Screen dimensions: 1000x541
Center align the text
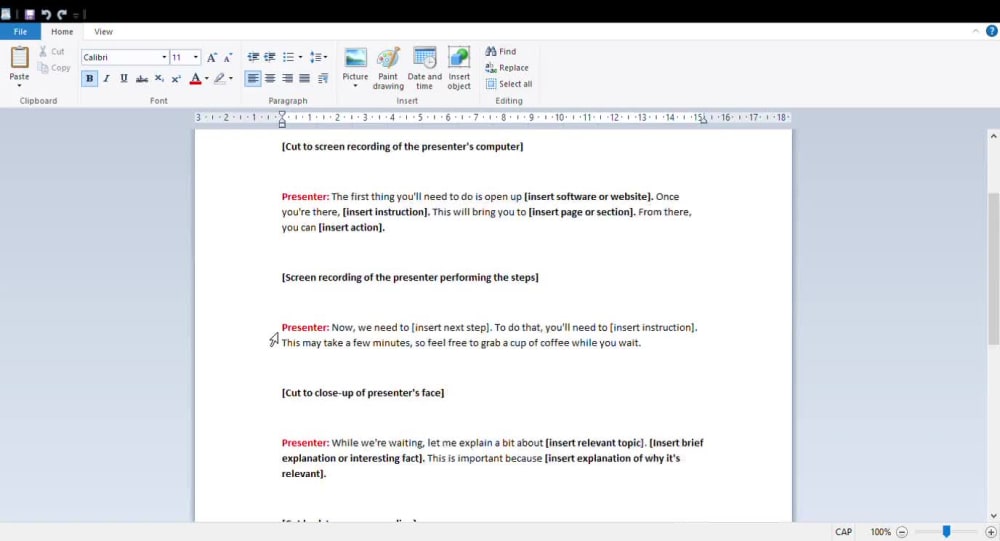pos(270,78)
